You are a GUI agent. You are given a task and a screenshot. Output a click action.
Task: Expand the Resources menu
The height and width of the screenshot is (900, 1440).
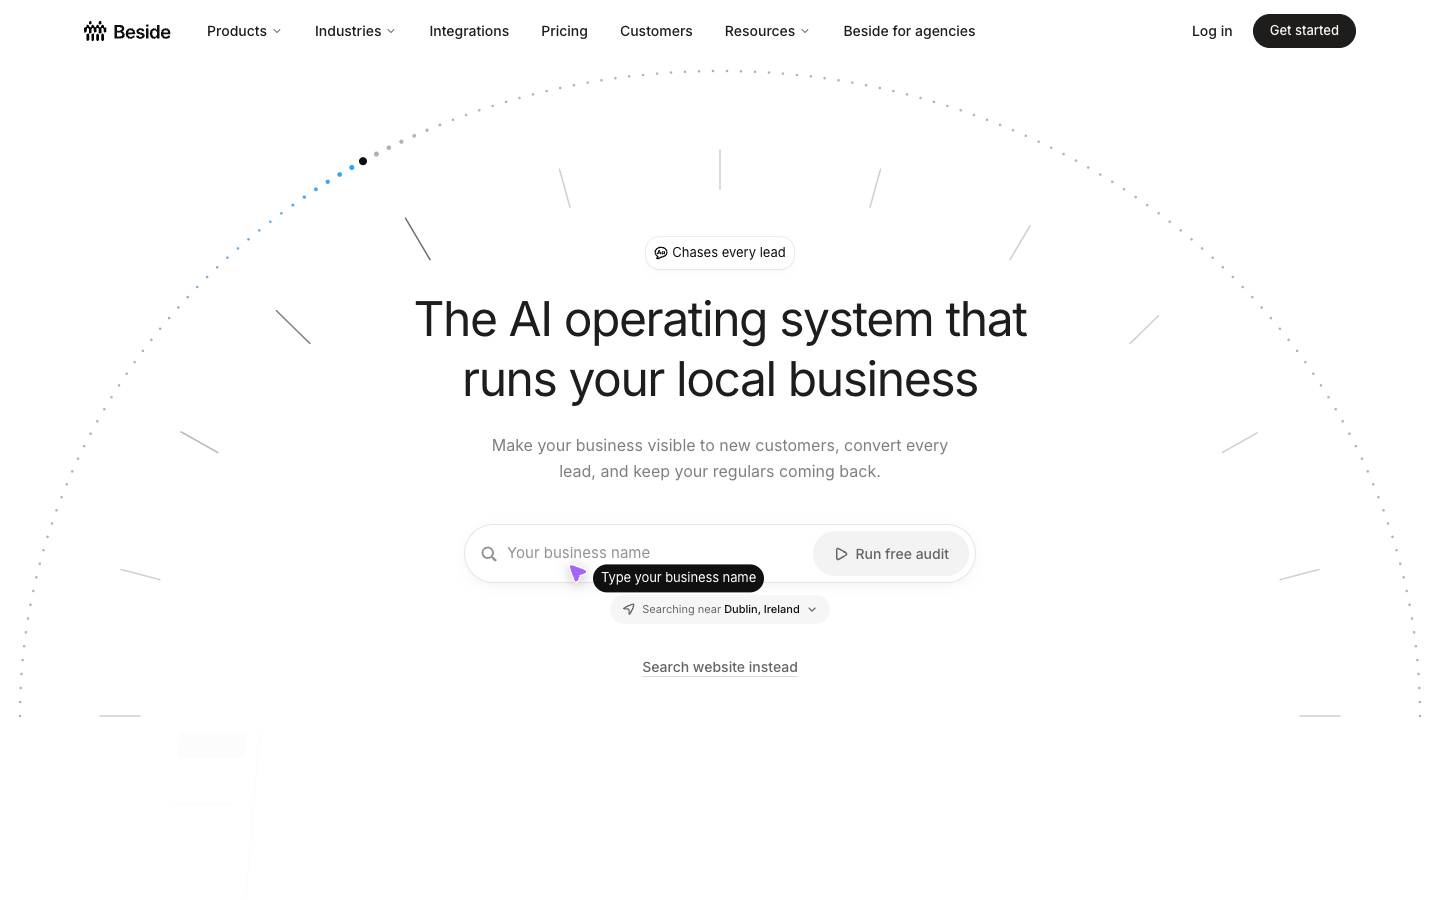(x=767, y=31)
